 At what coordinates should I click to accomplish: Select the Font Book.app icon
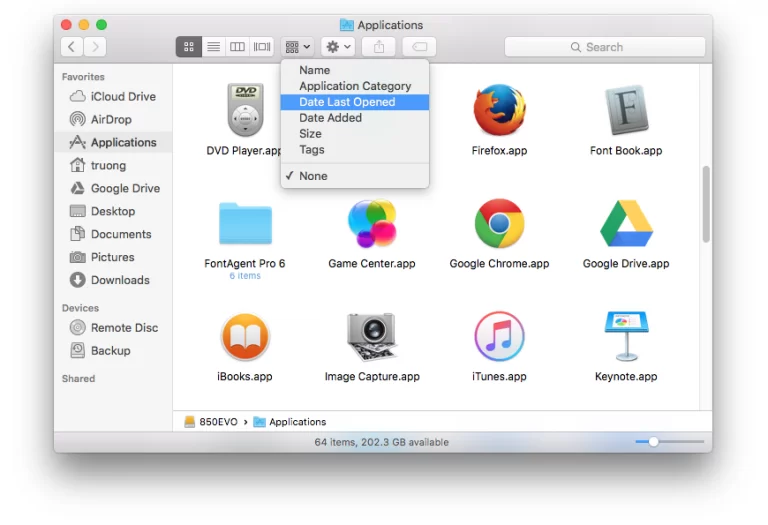(x=626, y=110)
